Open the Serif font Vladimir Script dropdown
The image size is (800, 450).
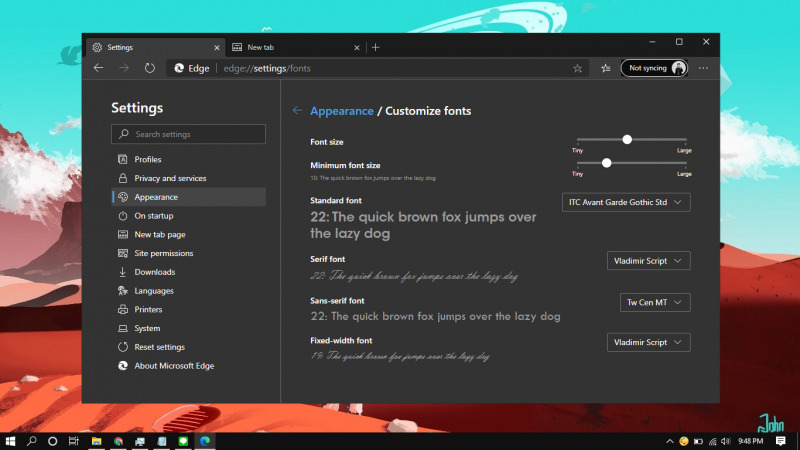tap(648, 261)
